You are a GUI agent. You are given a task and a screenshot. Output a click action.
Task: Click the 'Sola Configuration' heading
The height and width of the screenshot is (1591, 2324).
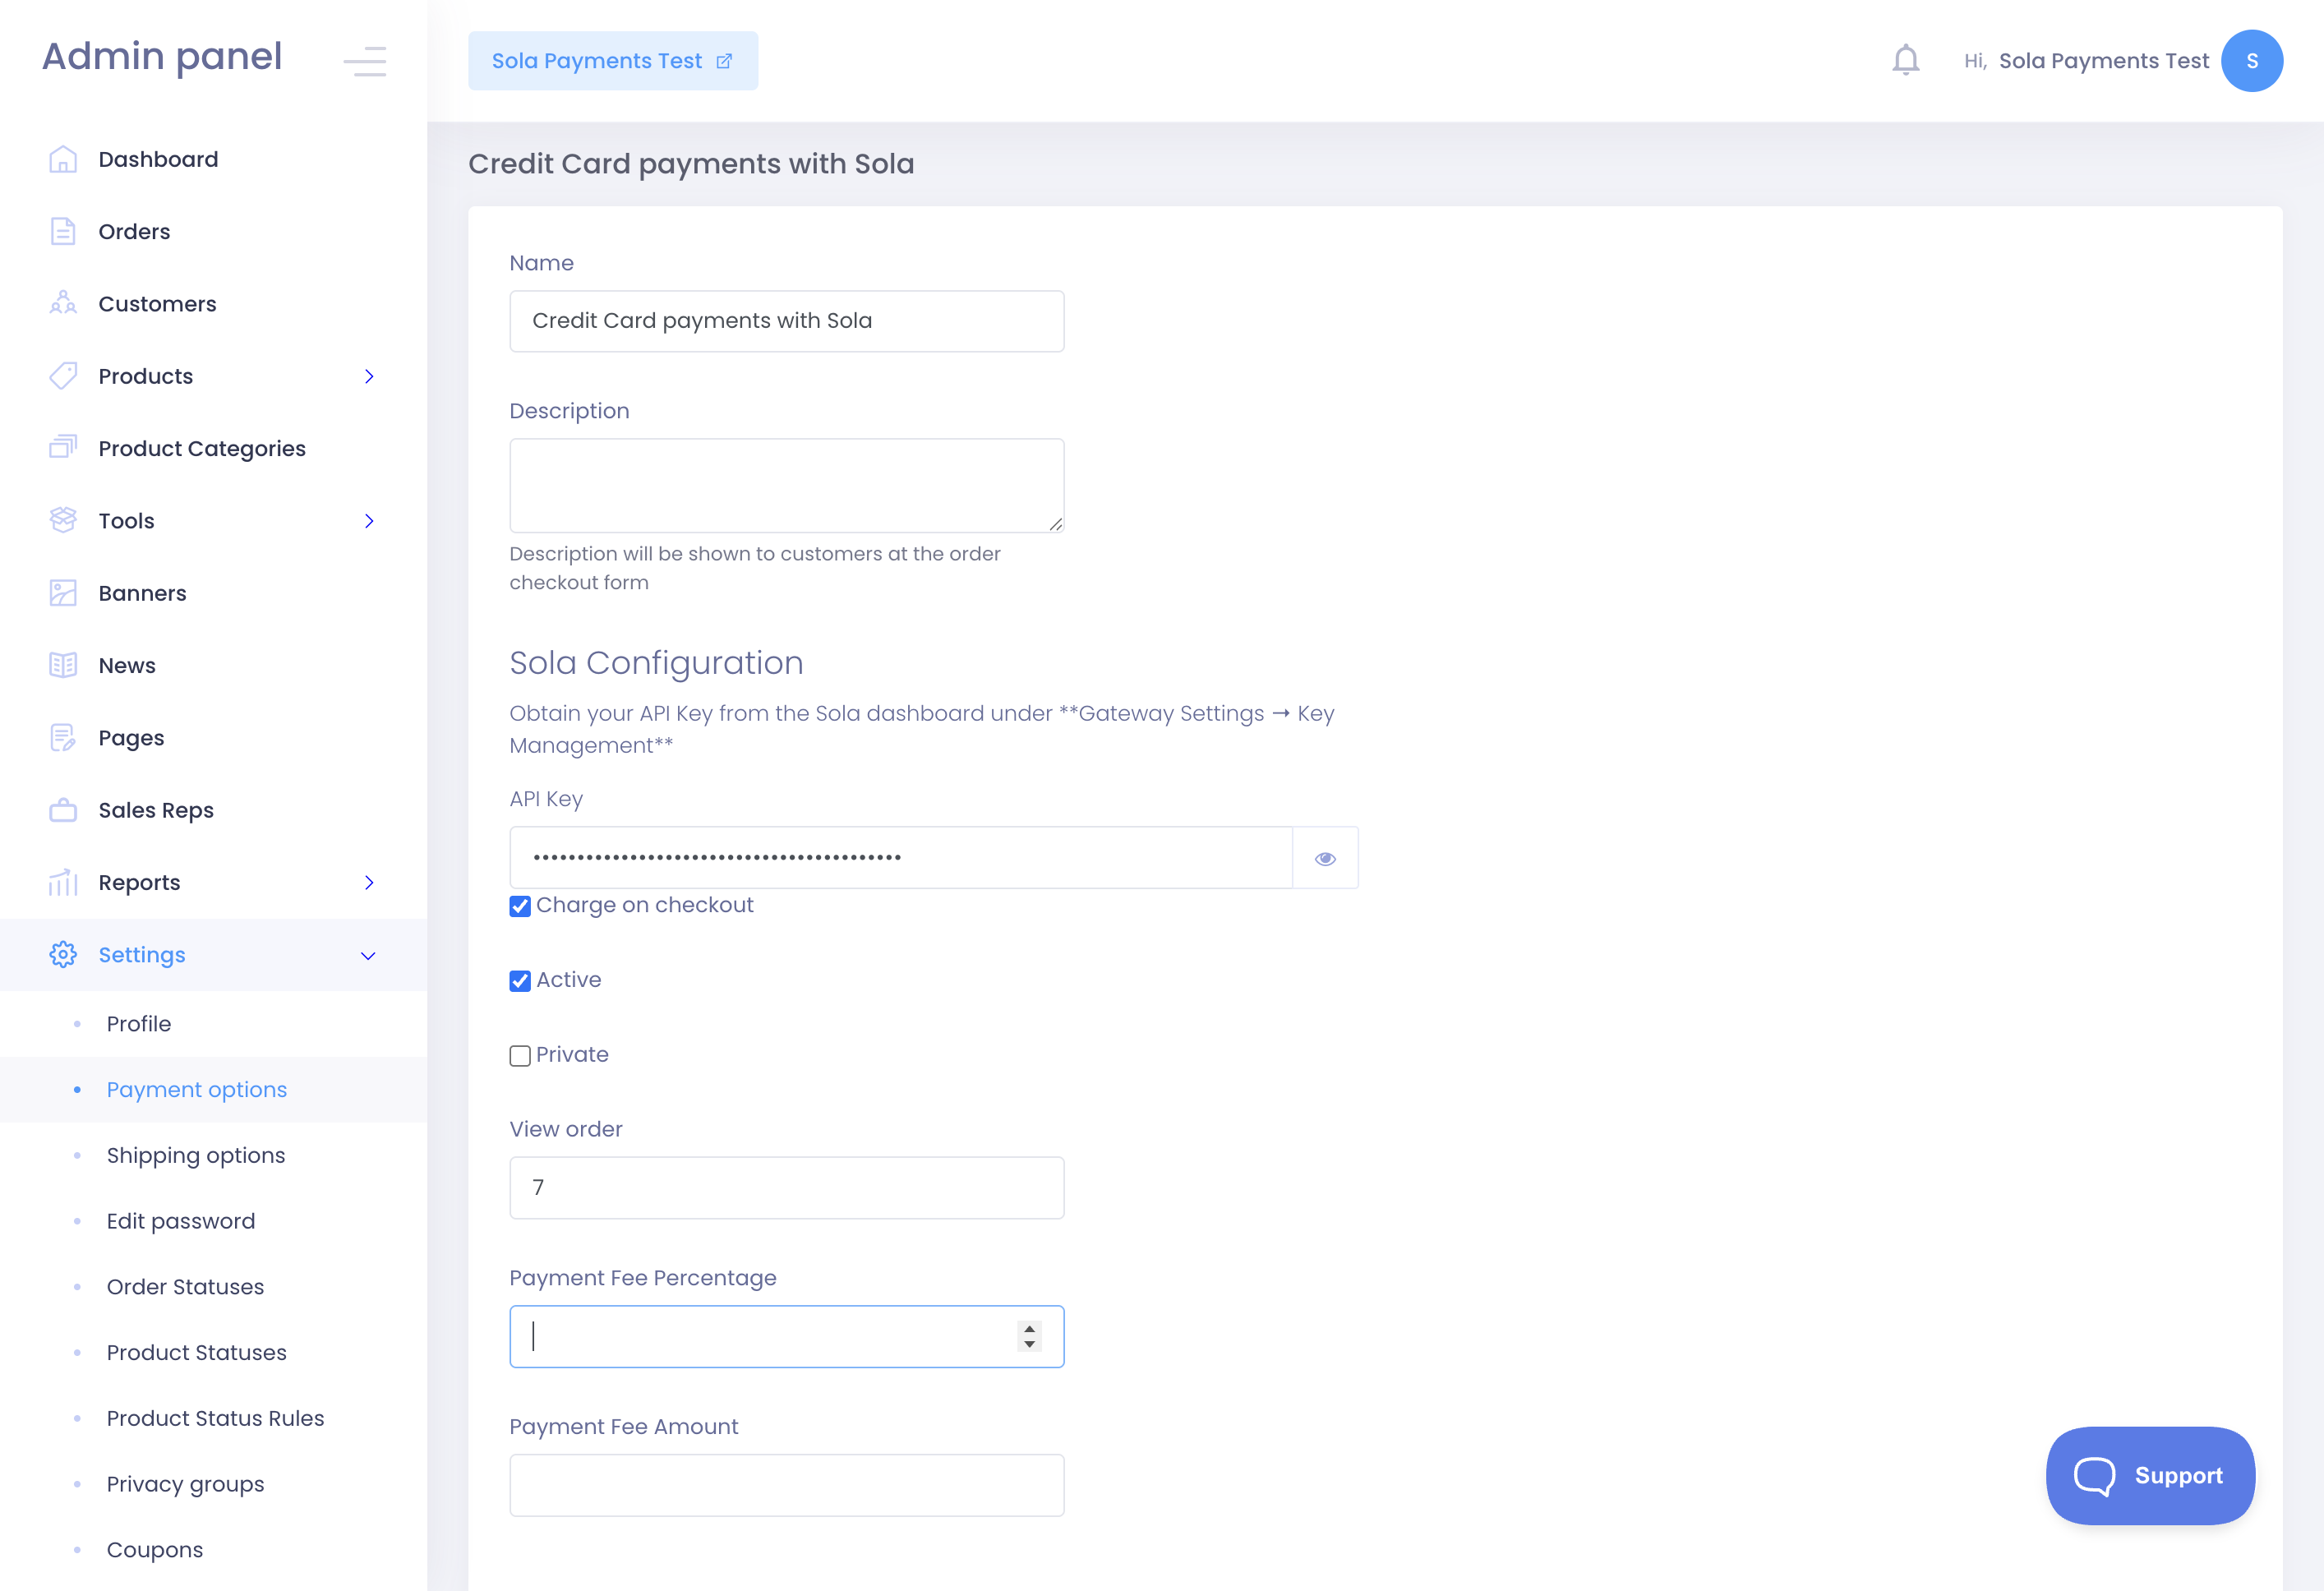click(x=656, y=663)
